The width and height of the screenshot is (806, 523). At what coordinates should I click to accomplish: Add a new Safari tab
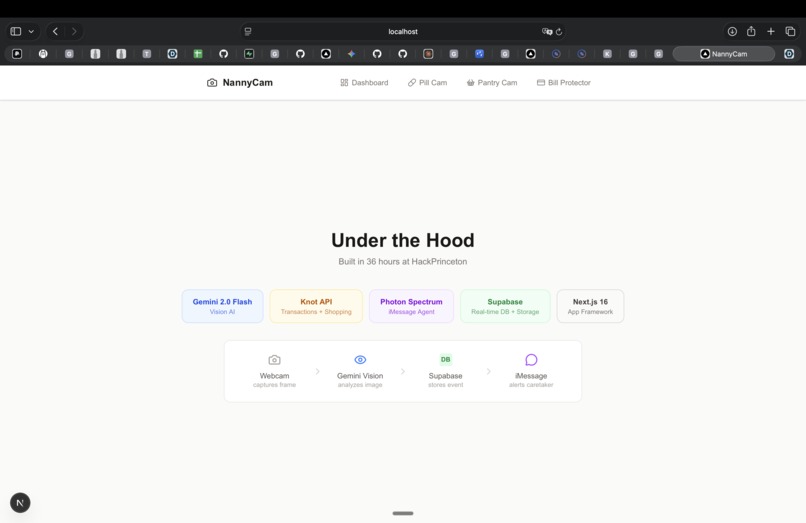[x=771, y=31]
